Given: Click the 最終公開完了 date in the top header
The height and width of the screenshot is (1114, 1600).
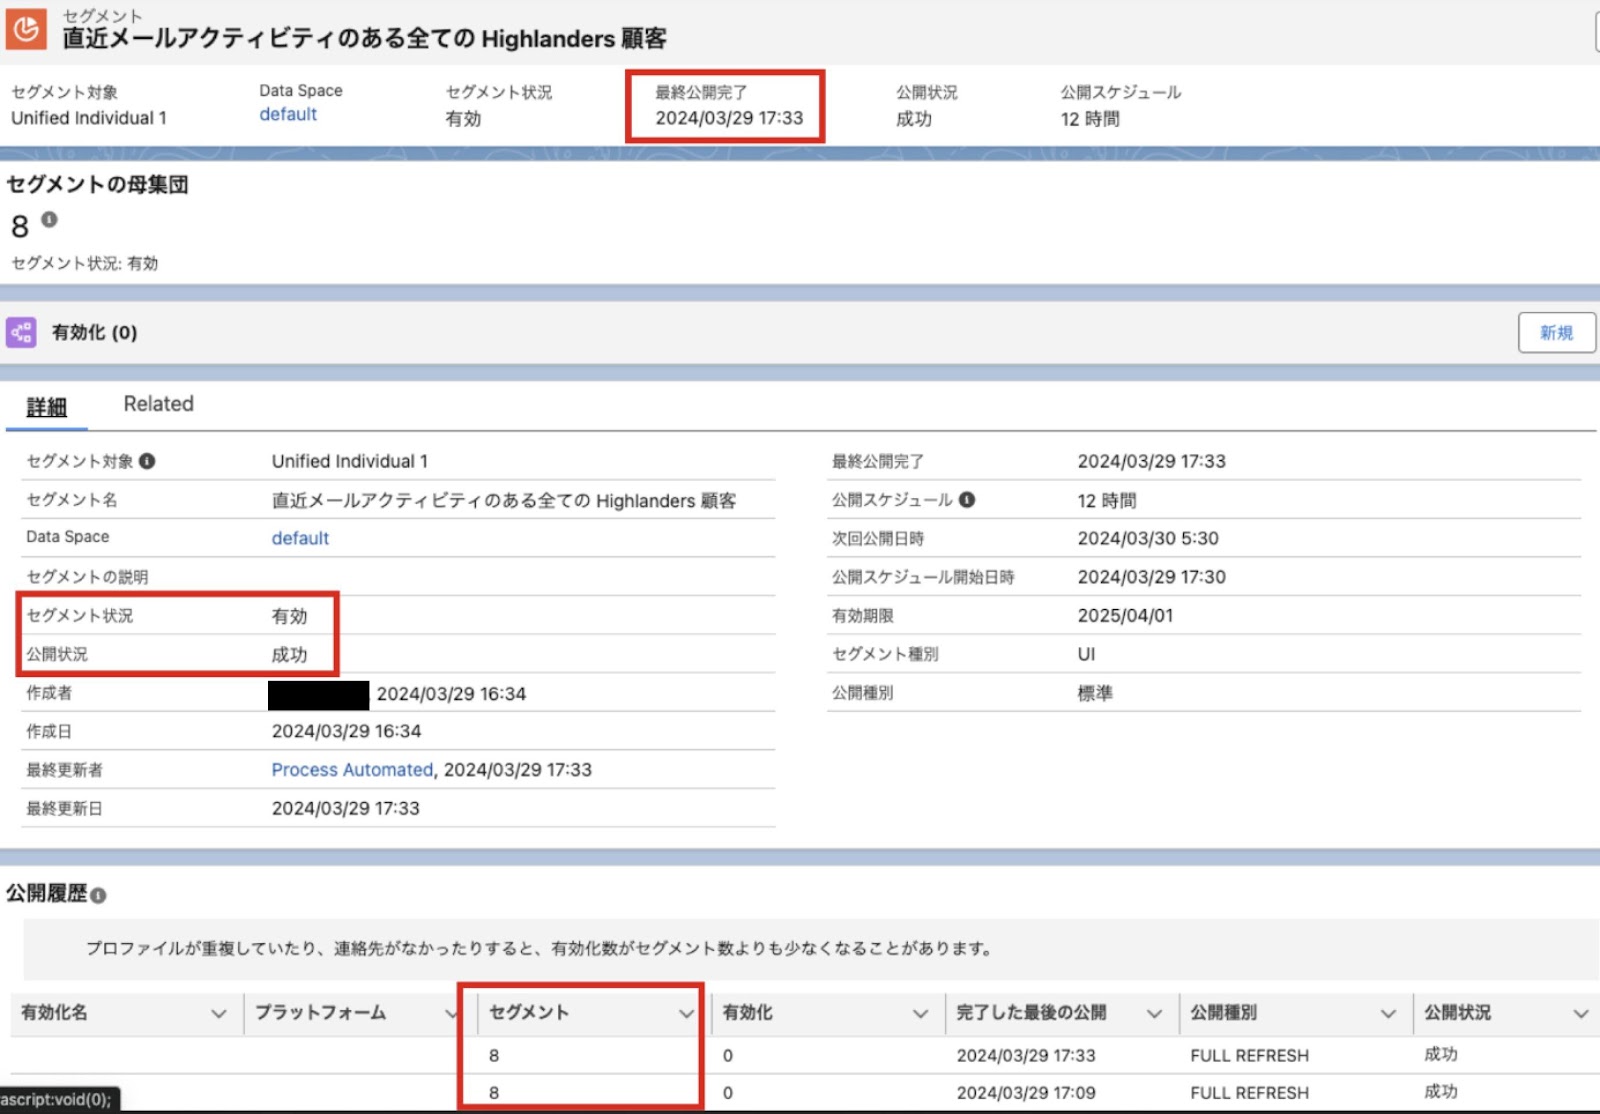Looking at the screenshot, I should [729, 118].
